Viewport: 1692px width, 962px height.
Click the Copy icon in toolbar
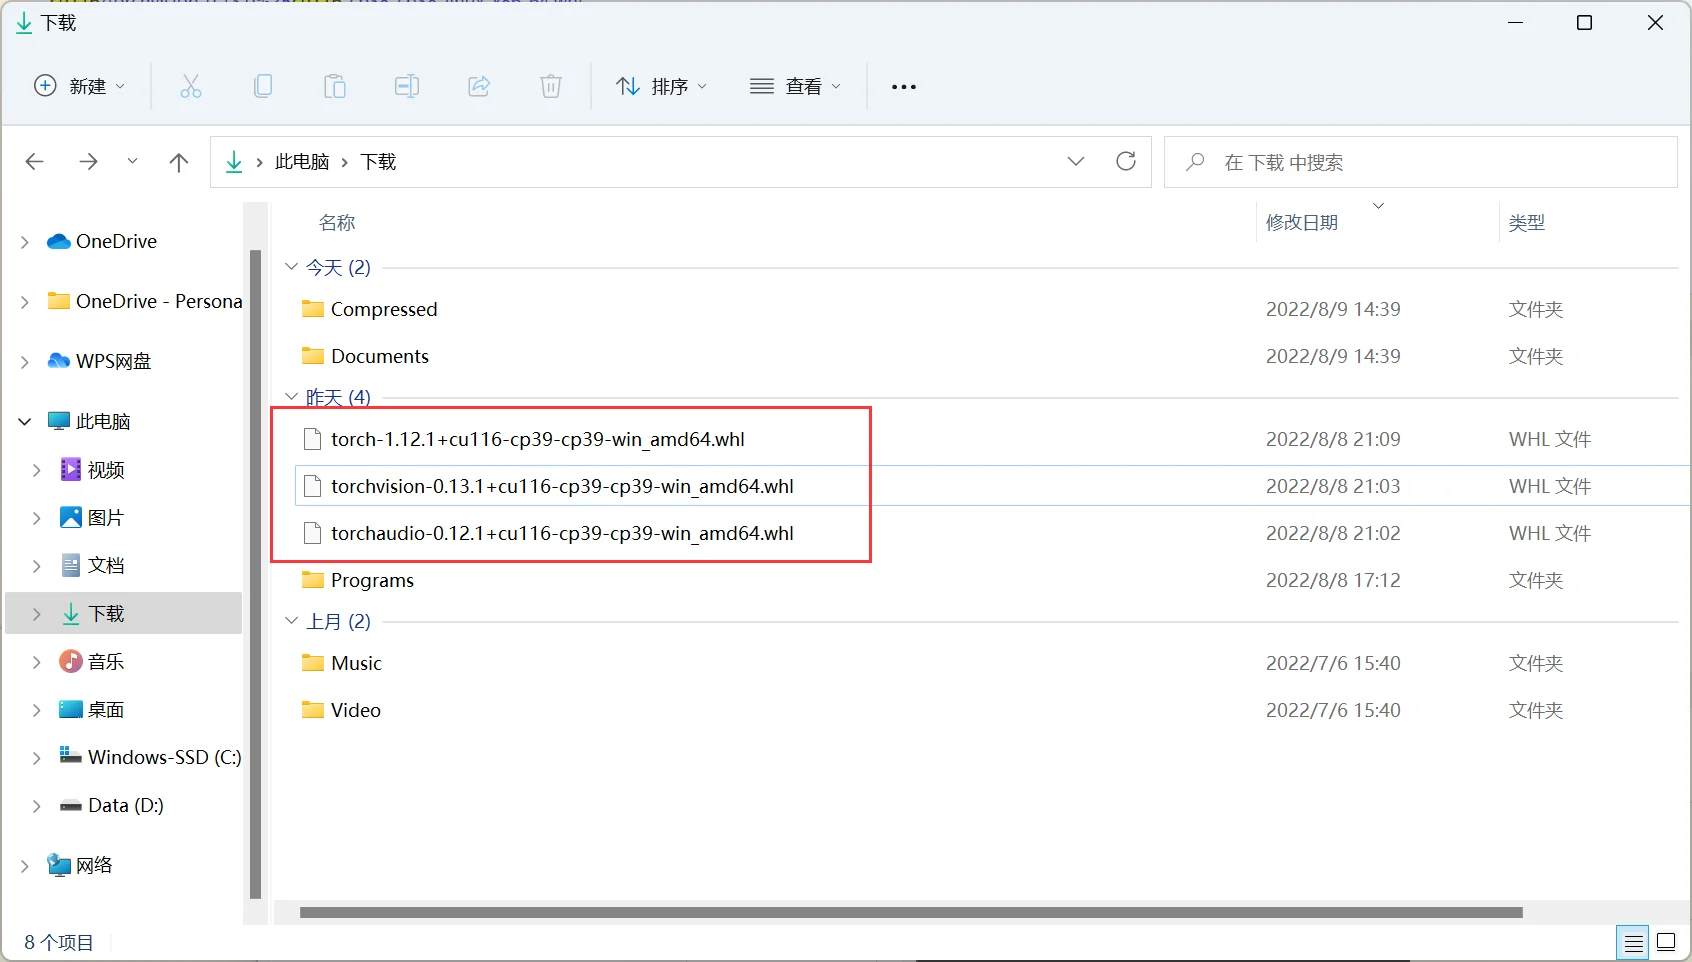263,87
